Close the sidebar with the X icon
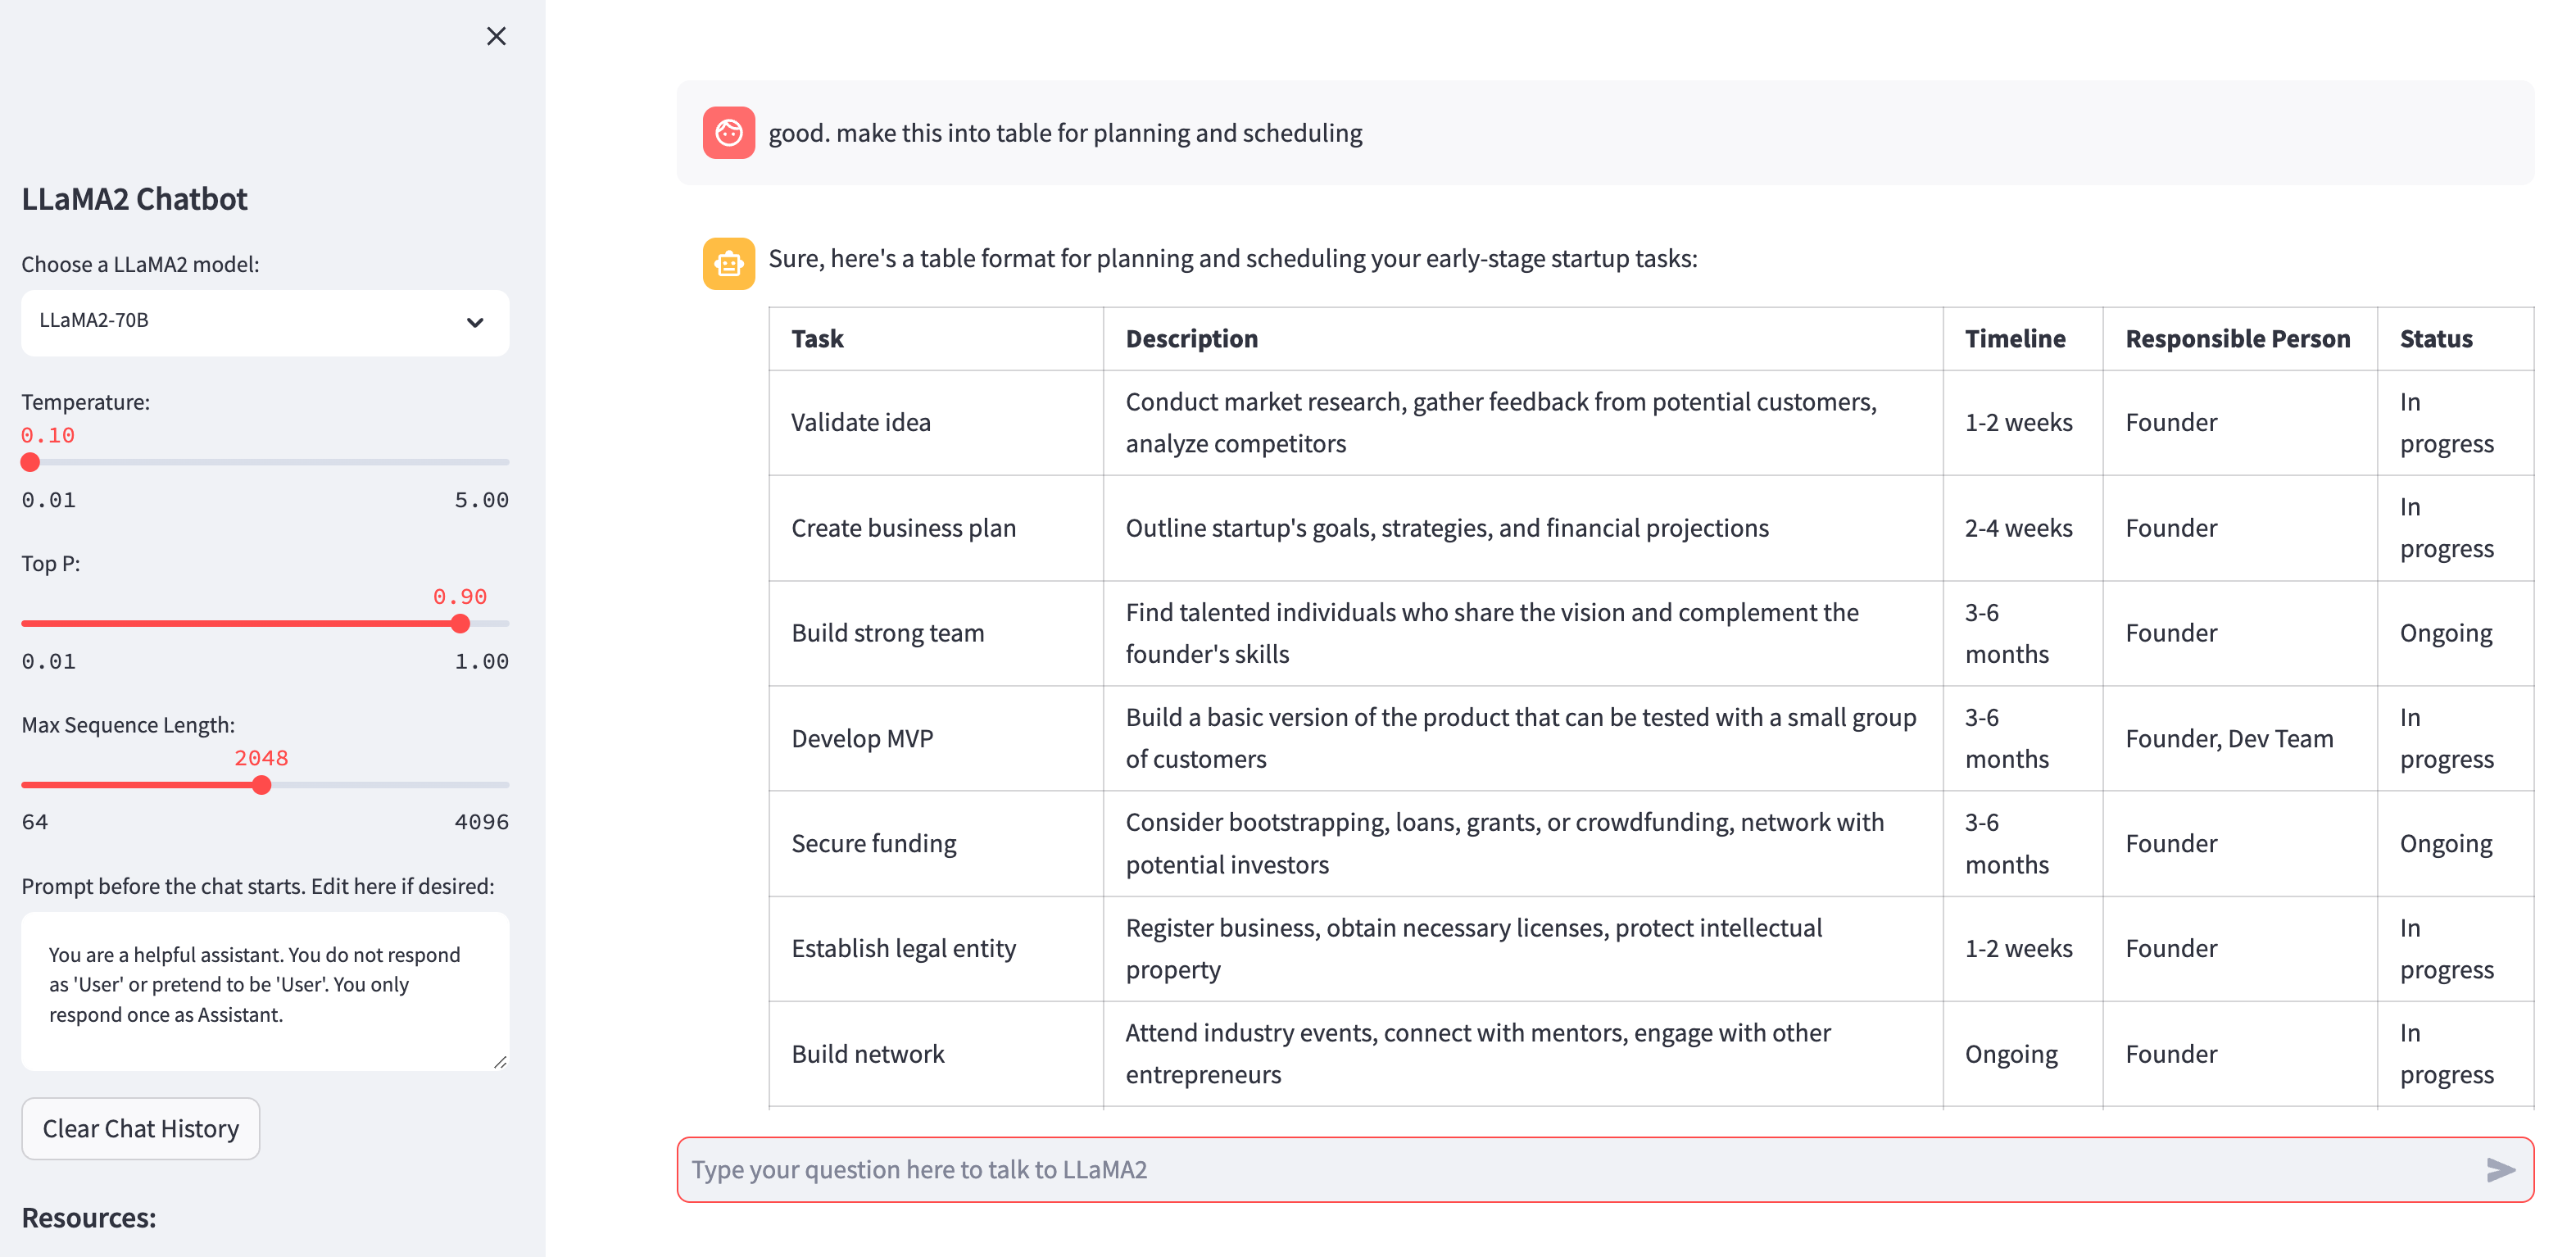The height and width of the screenshot is (1257, 2576). click(x=496, y=36)
